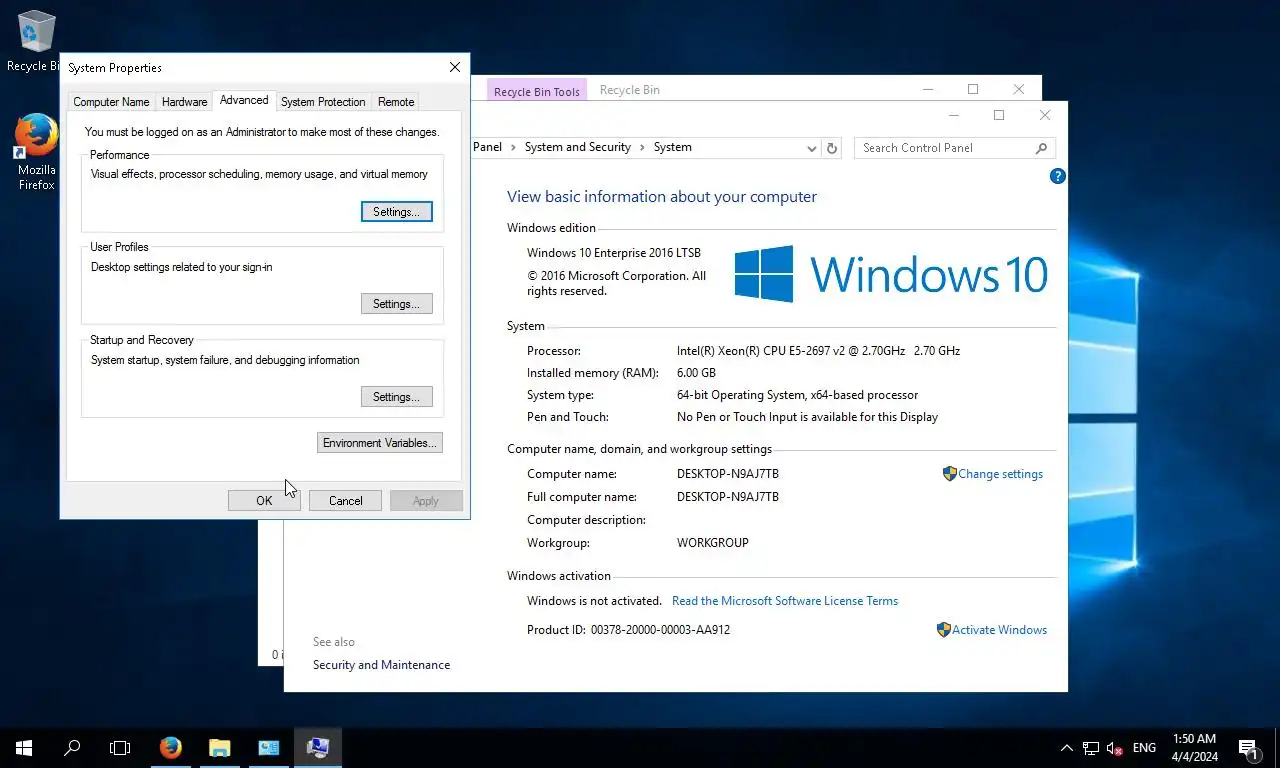Click the Activate Windows link
This screenshot has height=768, width=1280.
(999, 630)
